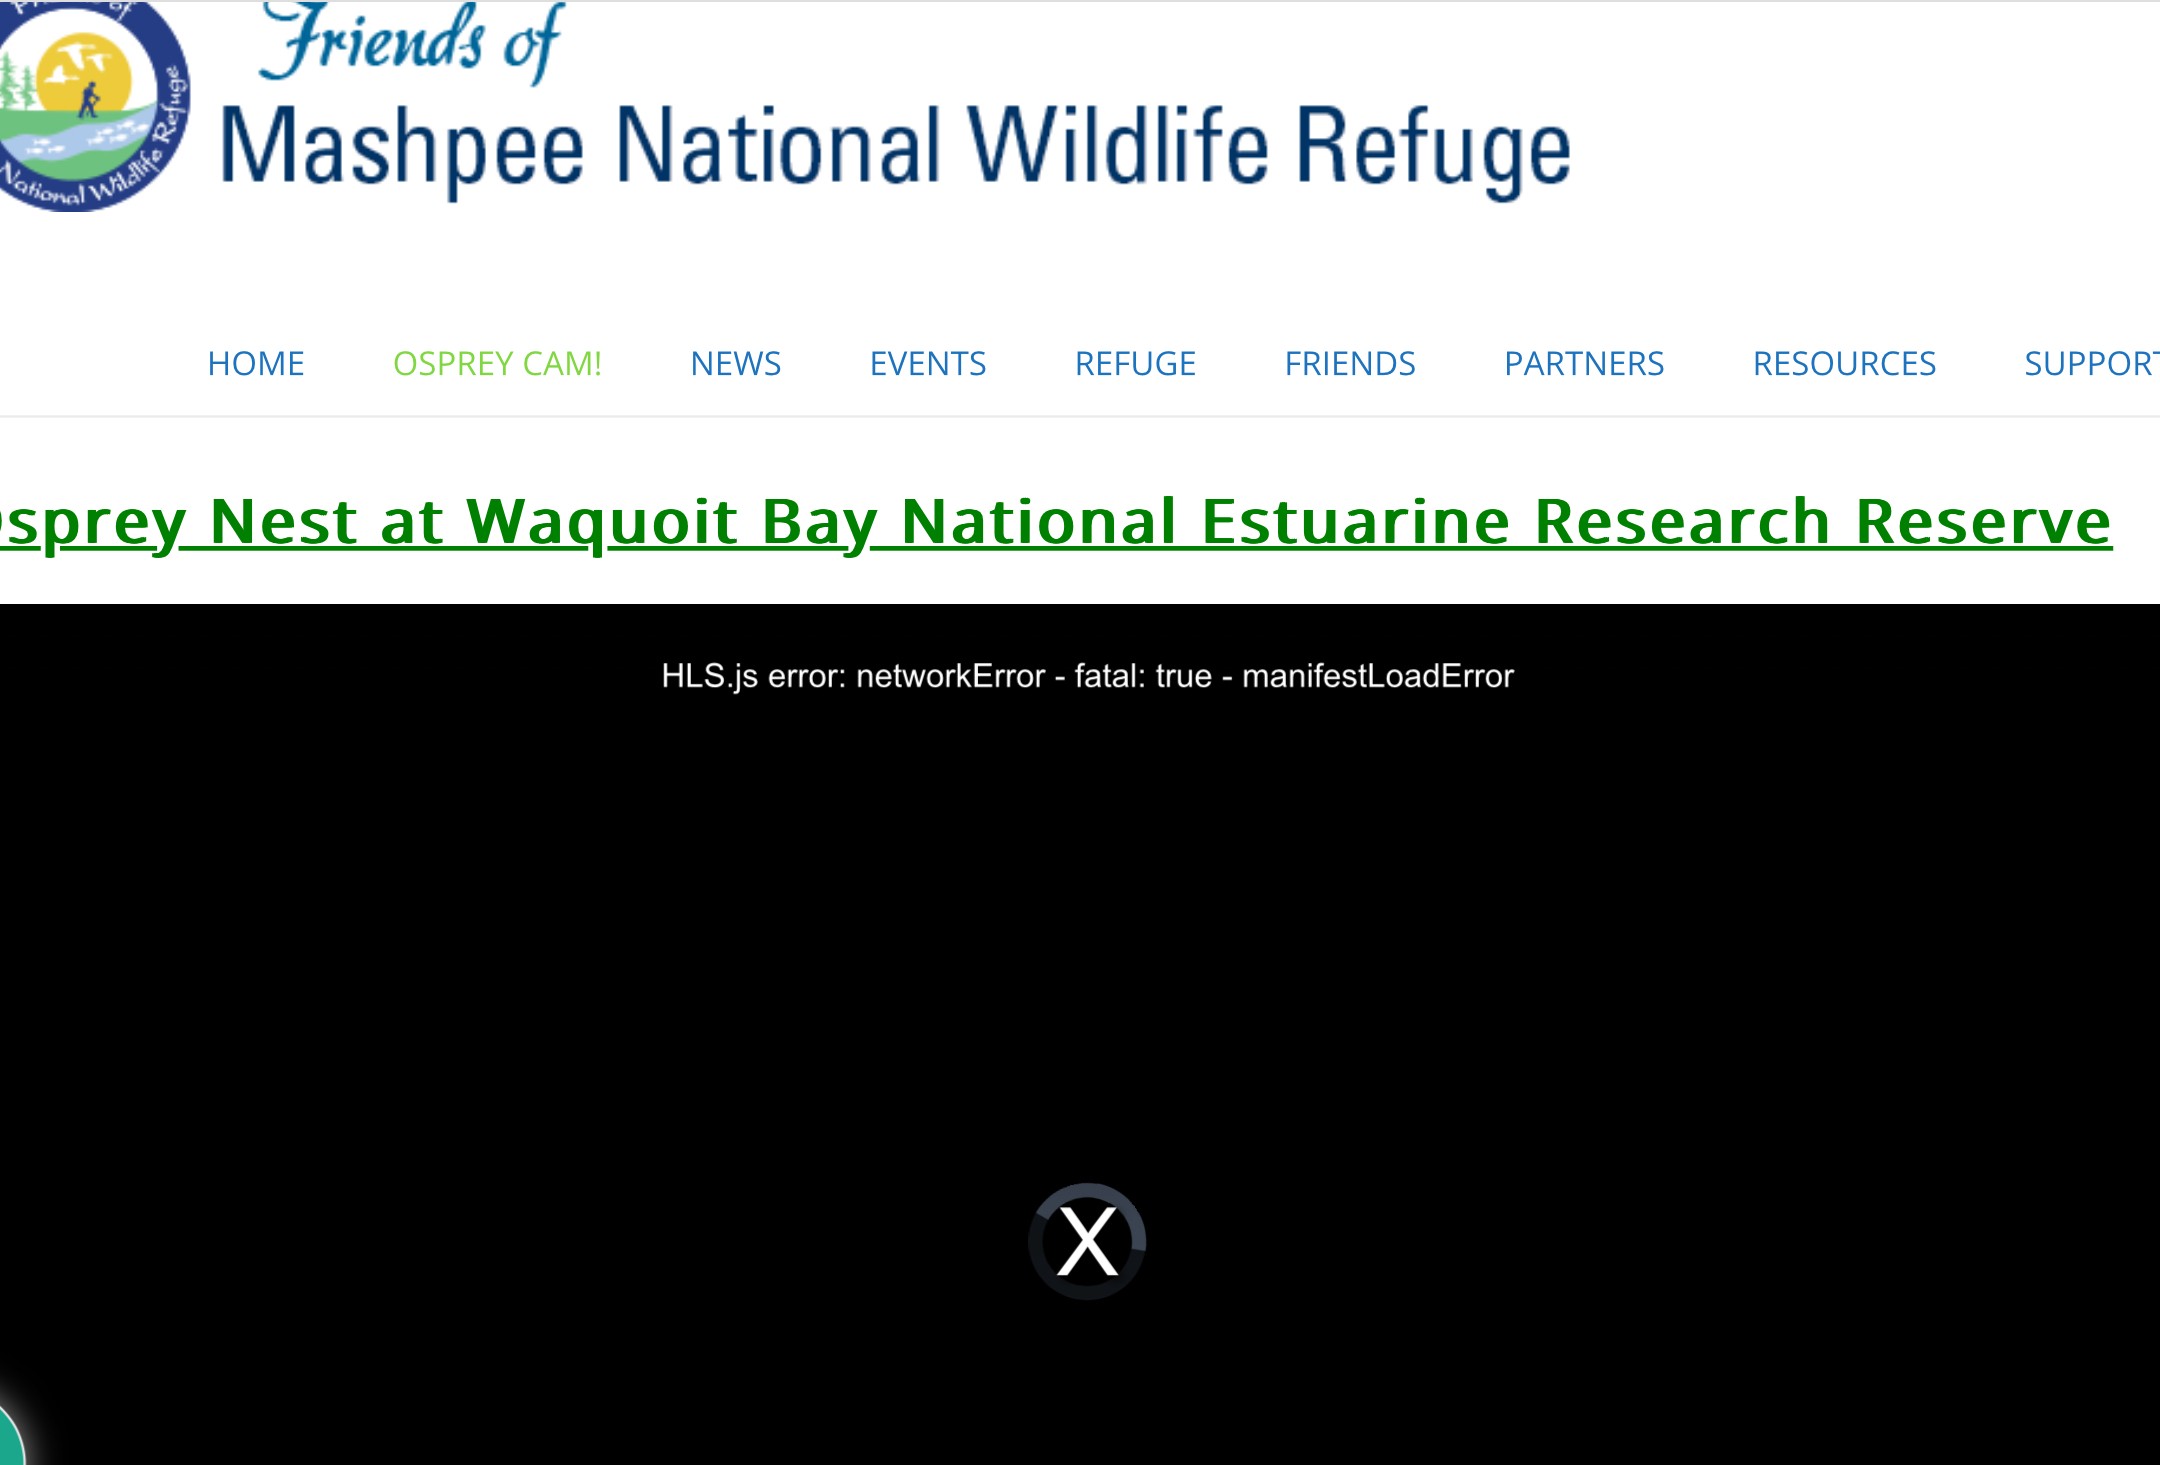Go to the NEWS page
Screen dimensions: 2160x1465
click(x=736, y=363)
